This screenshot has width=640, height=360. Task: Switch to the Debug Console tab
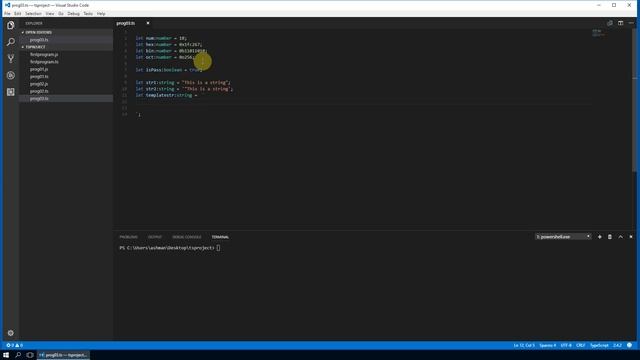[187, 237]
